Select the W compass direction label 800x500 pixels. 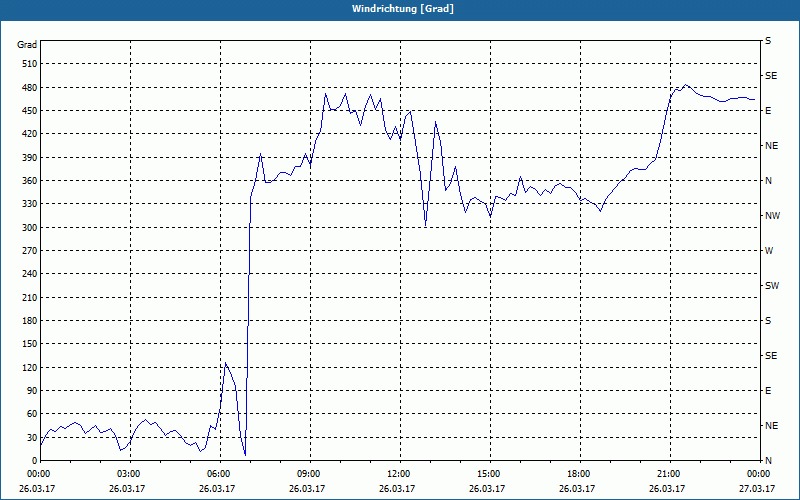pos(769,251)
